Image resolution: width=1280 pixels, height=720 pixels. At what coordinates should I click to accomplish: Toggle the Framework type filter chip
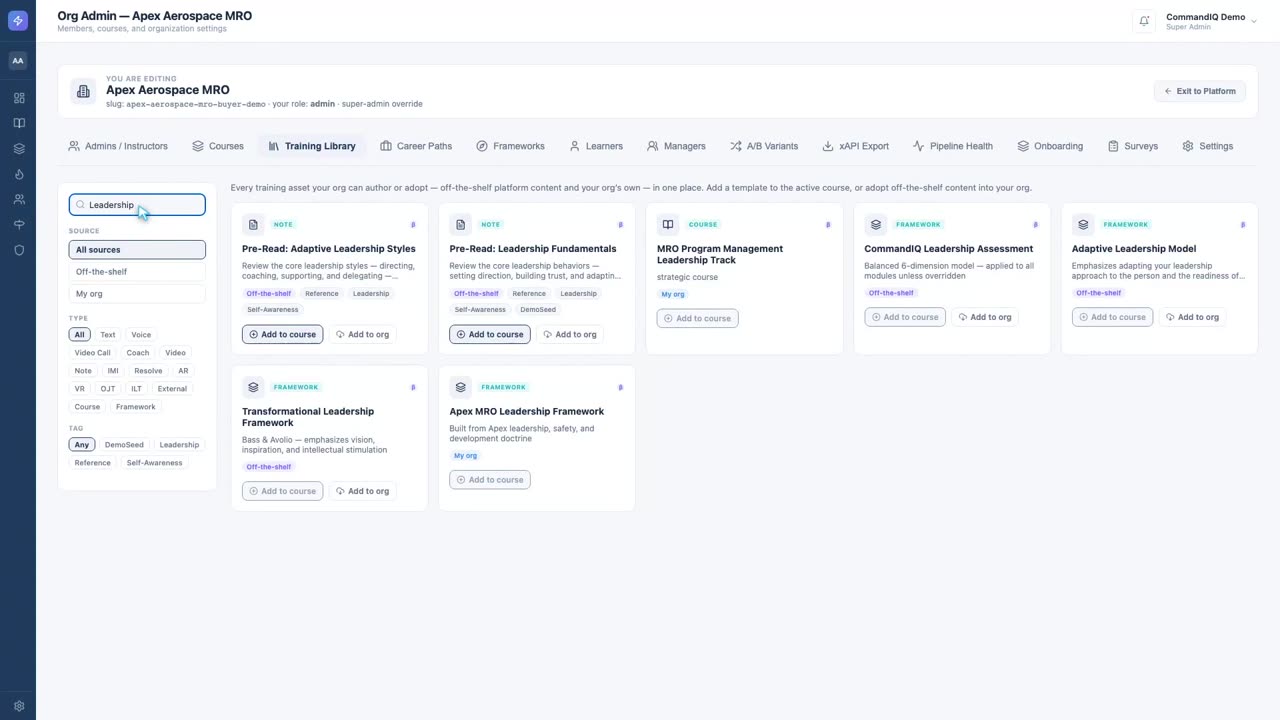point(136,407)
